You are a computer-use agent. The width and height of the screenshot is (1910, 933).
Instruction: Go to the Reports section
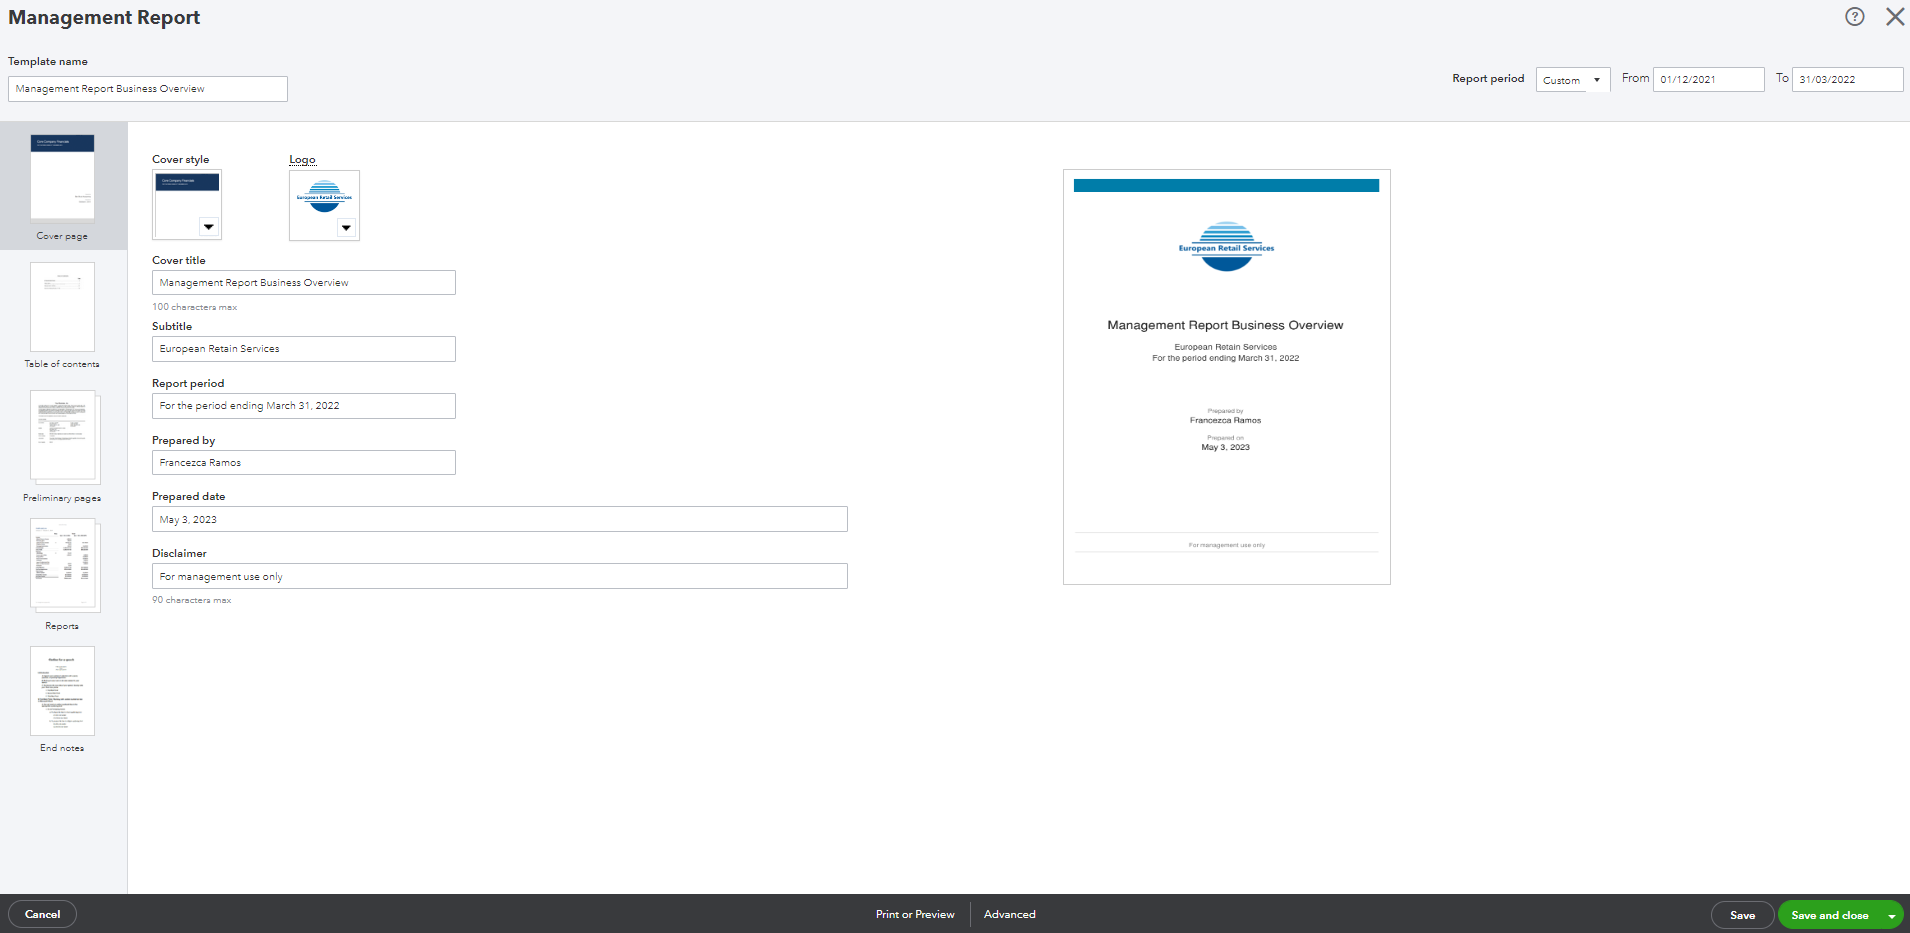click(62, 575)
